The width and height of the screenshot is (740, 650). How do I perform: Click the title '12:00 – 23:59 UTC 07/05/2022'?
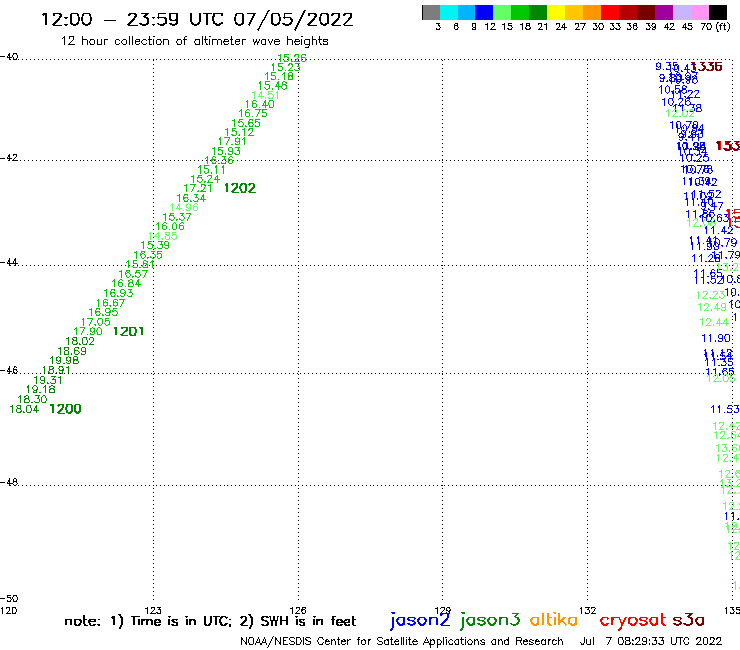pyautogui.click(x=197, y=19)
